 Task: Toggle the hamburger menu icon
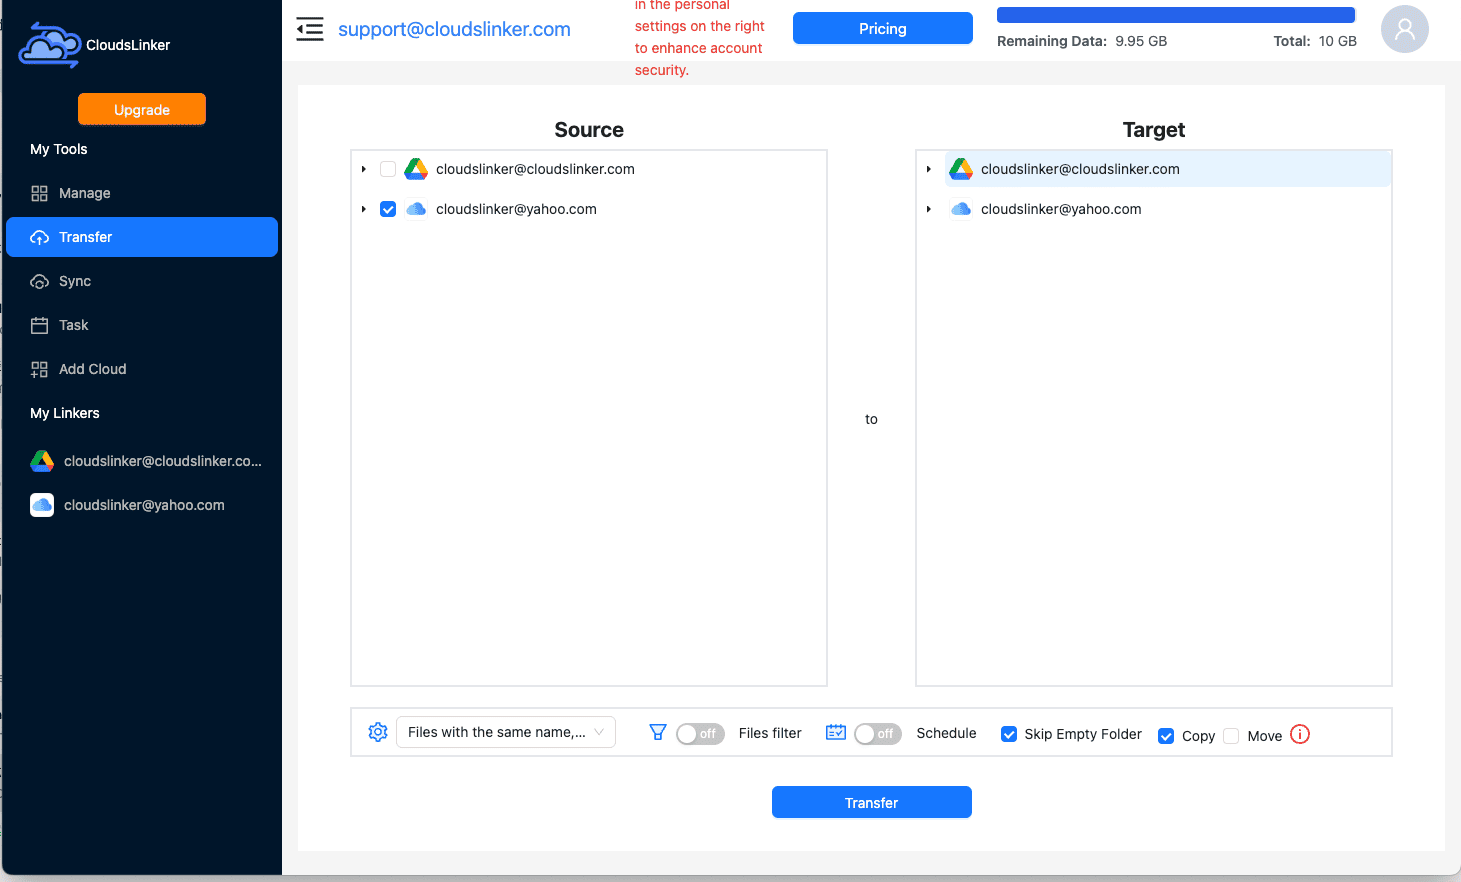pos(310,29)
